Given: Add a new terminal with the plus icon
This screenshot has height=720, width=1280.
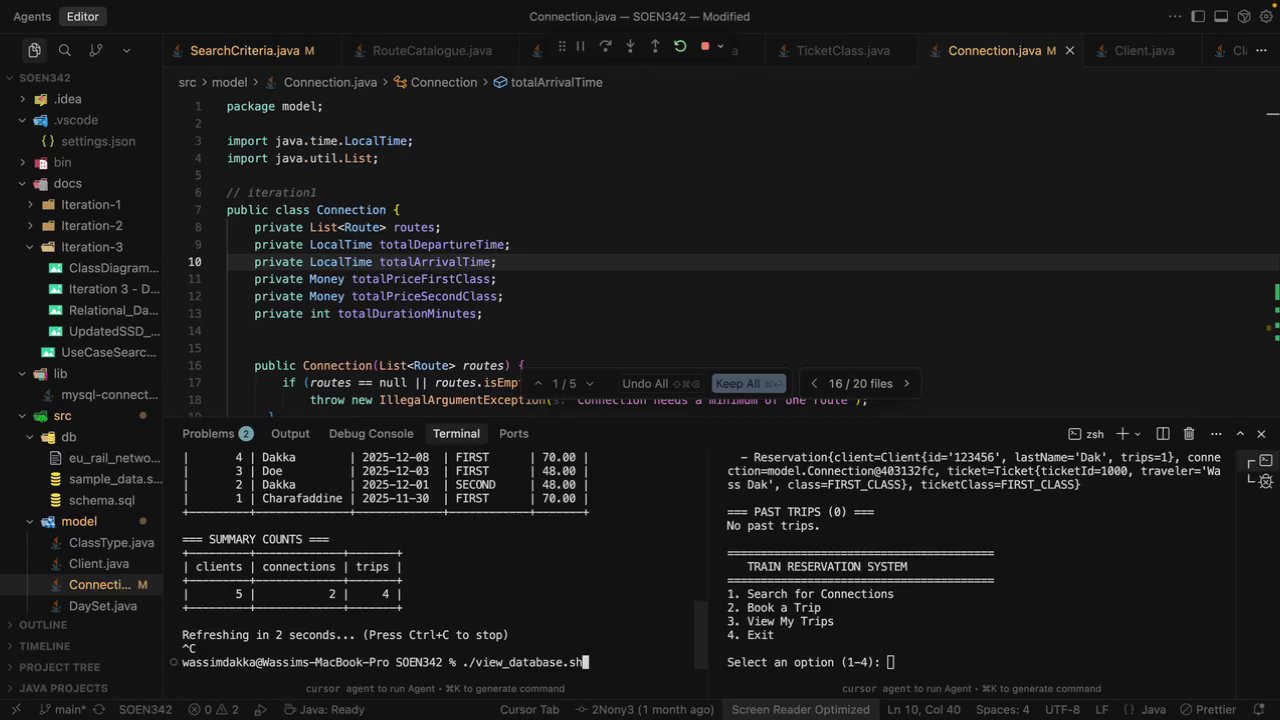Looking at the screenshot, I should click(x=1123, y=434).
